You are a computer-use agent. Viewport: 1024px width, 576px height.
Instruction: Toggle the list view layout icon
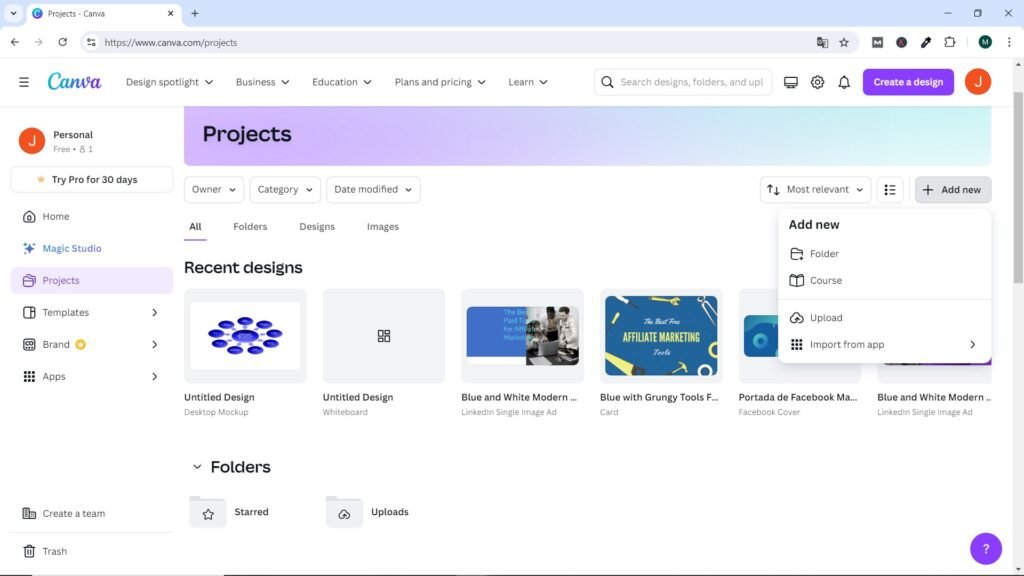(x=890, y=190)
